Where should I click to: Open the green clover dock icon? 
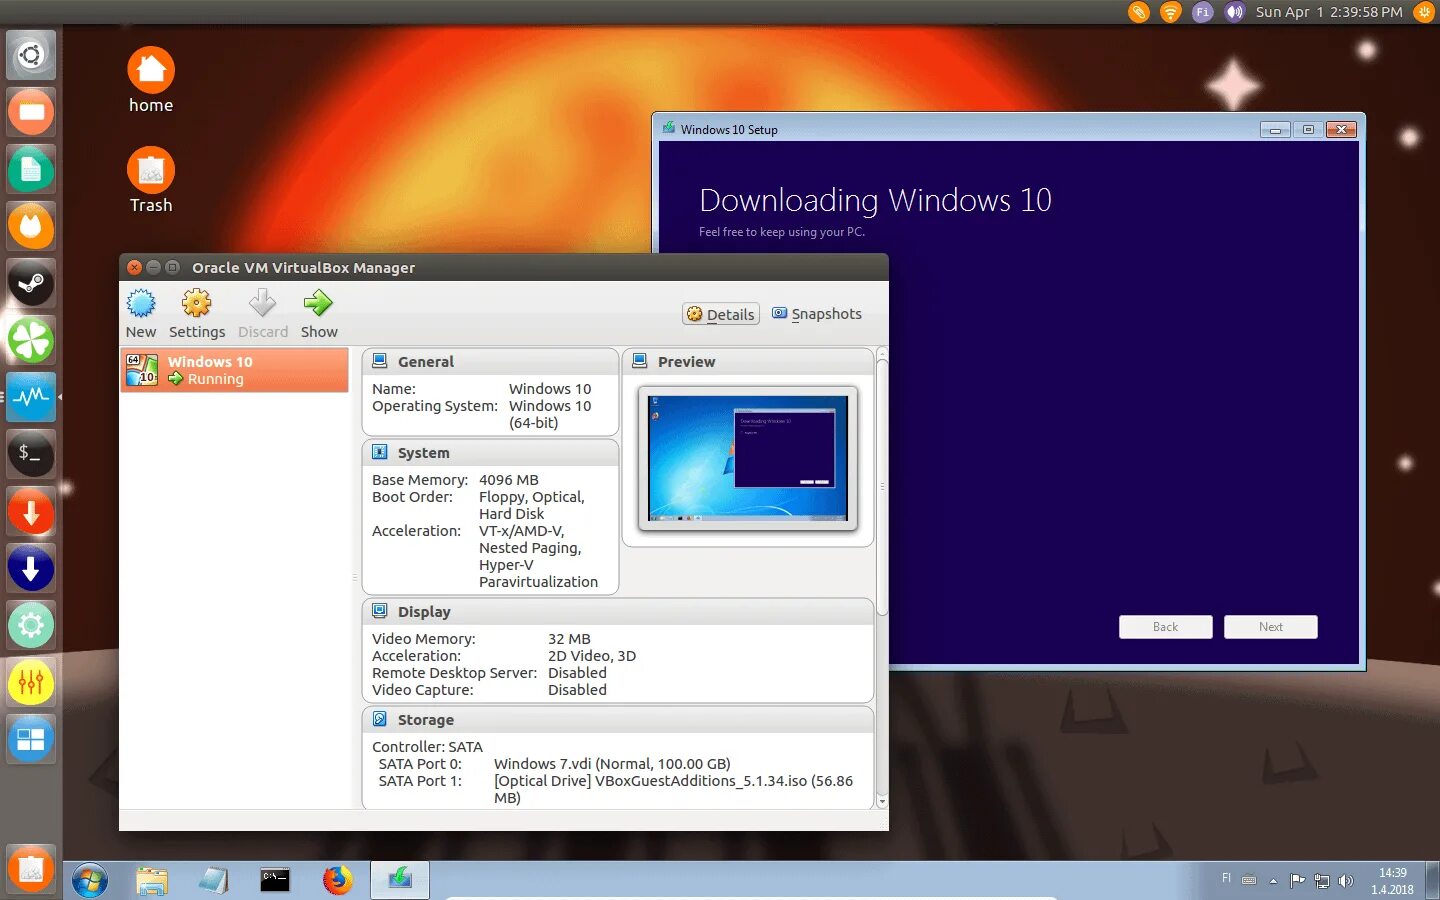[x=31, y=341]
